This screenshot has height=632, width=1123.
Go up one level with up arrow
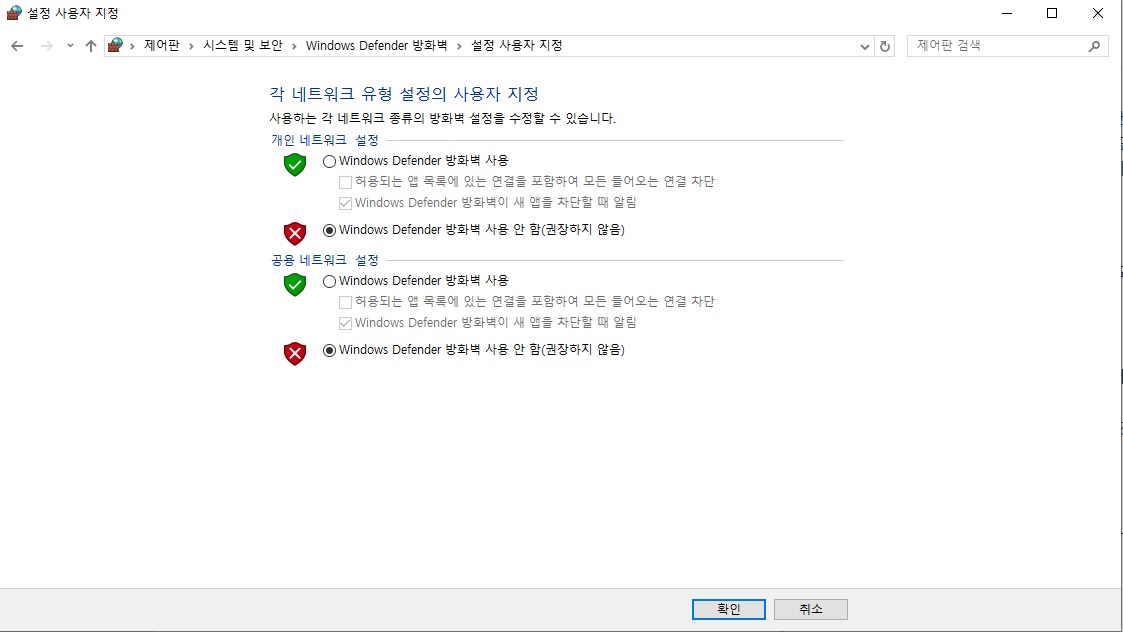click(90, 46)
